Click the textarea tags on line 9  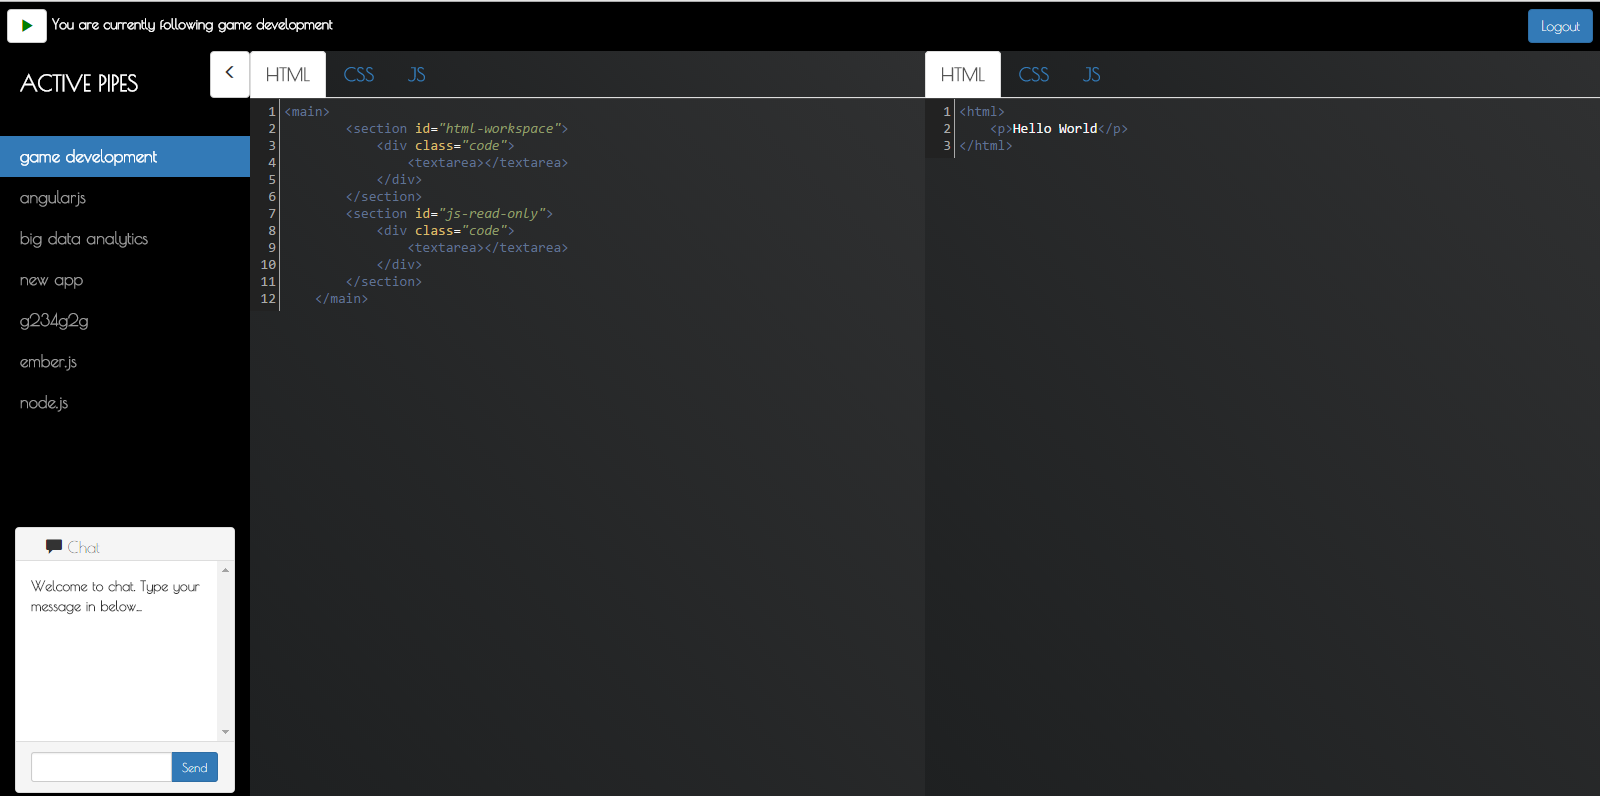(x=488, y=248)
